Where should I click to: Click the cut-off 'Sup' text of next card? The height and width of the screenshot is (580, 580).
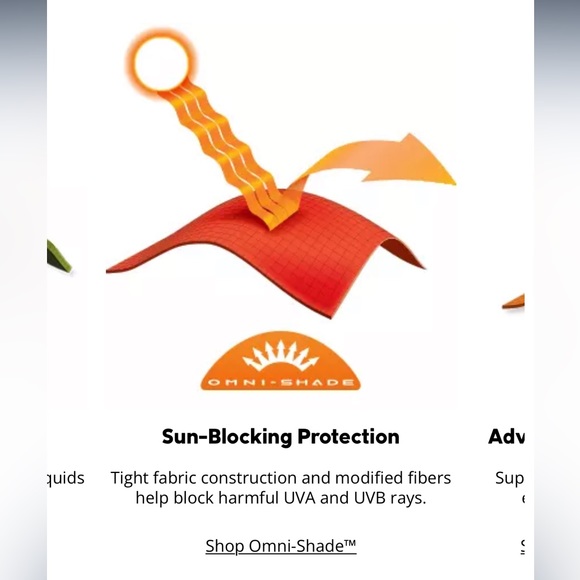[x=510, y=478]
